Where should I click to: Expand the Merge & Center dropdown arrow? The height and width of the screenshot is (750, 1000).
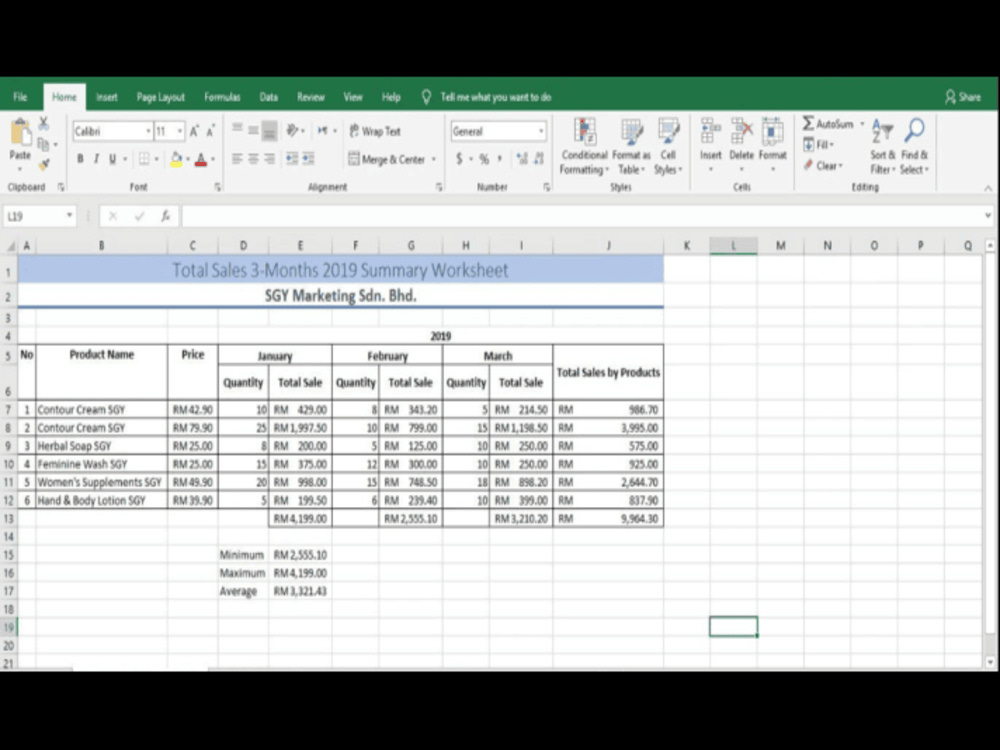coord(434,159)
